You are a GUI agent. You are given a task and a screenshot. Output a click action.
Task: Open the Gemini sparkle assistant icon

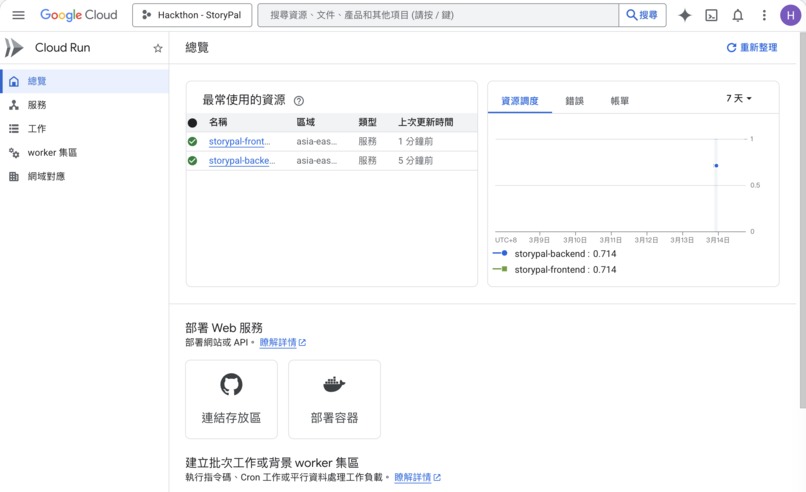(685, 15)
